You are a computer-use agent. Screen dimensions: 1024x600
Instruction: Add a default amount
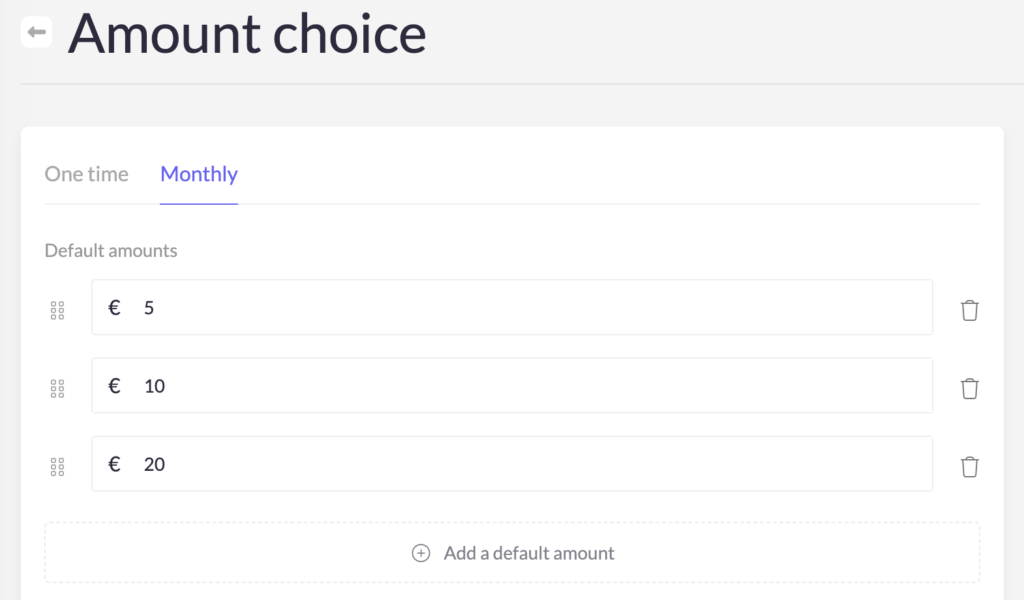click(x=512, y=552)
